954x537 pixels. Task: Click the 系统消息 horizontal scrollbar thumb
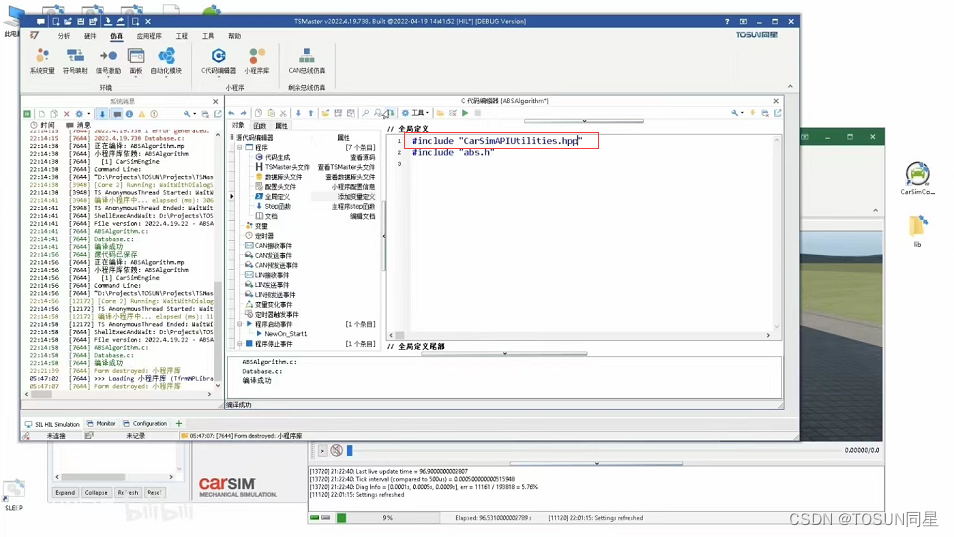click(41, 394)
